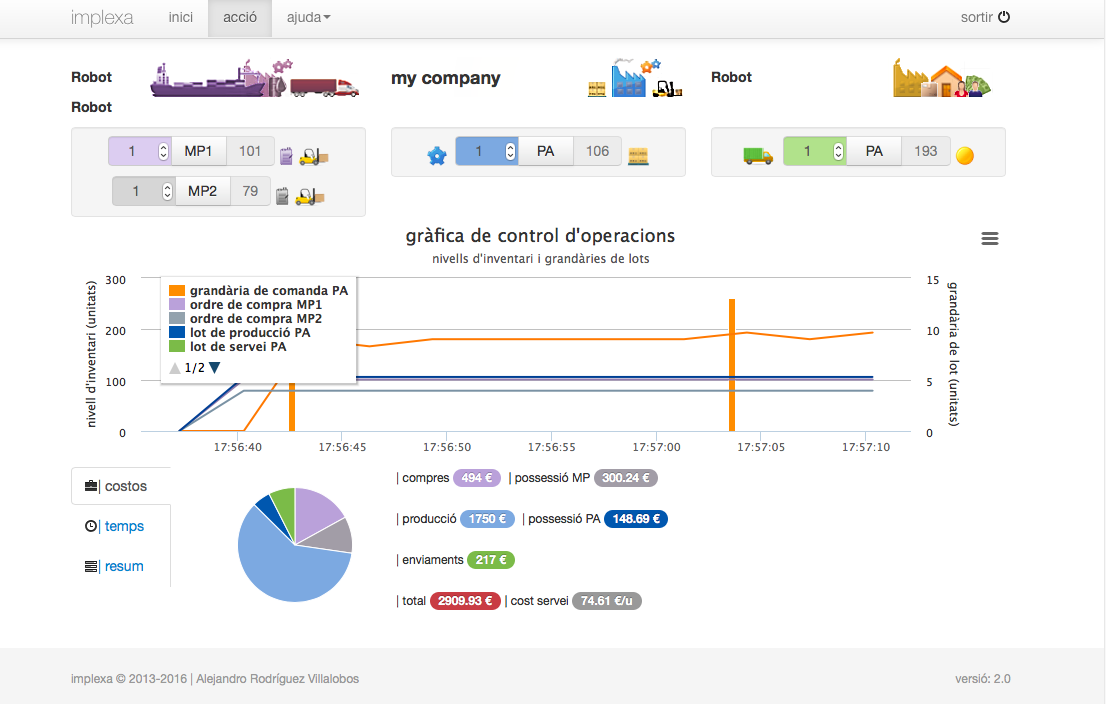The width and height of the screenshot is (1106, 704).
Task: Click the yellow coin icon beside 193
Action: click(x=965, y=155)
